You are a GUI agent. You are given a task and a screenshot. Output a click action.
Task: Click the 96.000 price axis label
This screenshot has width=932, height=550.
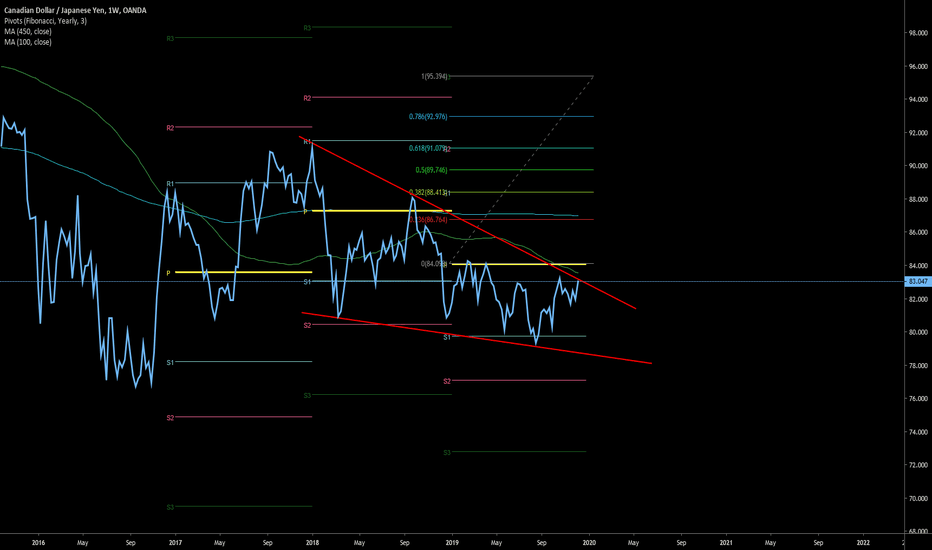tap(917, 67)
